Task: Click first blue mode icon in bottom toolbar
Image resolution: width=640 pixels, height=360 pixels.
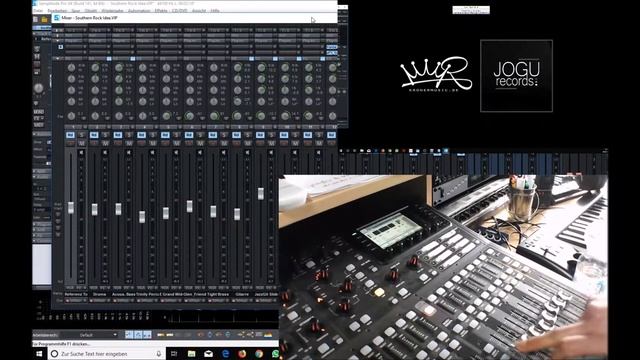Action: tap(129, 335)
